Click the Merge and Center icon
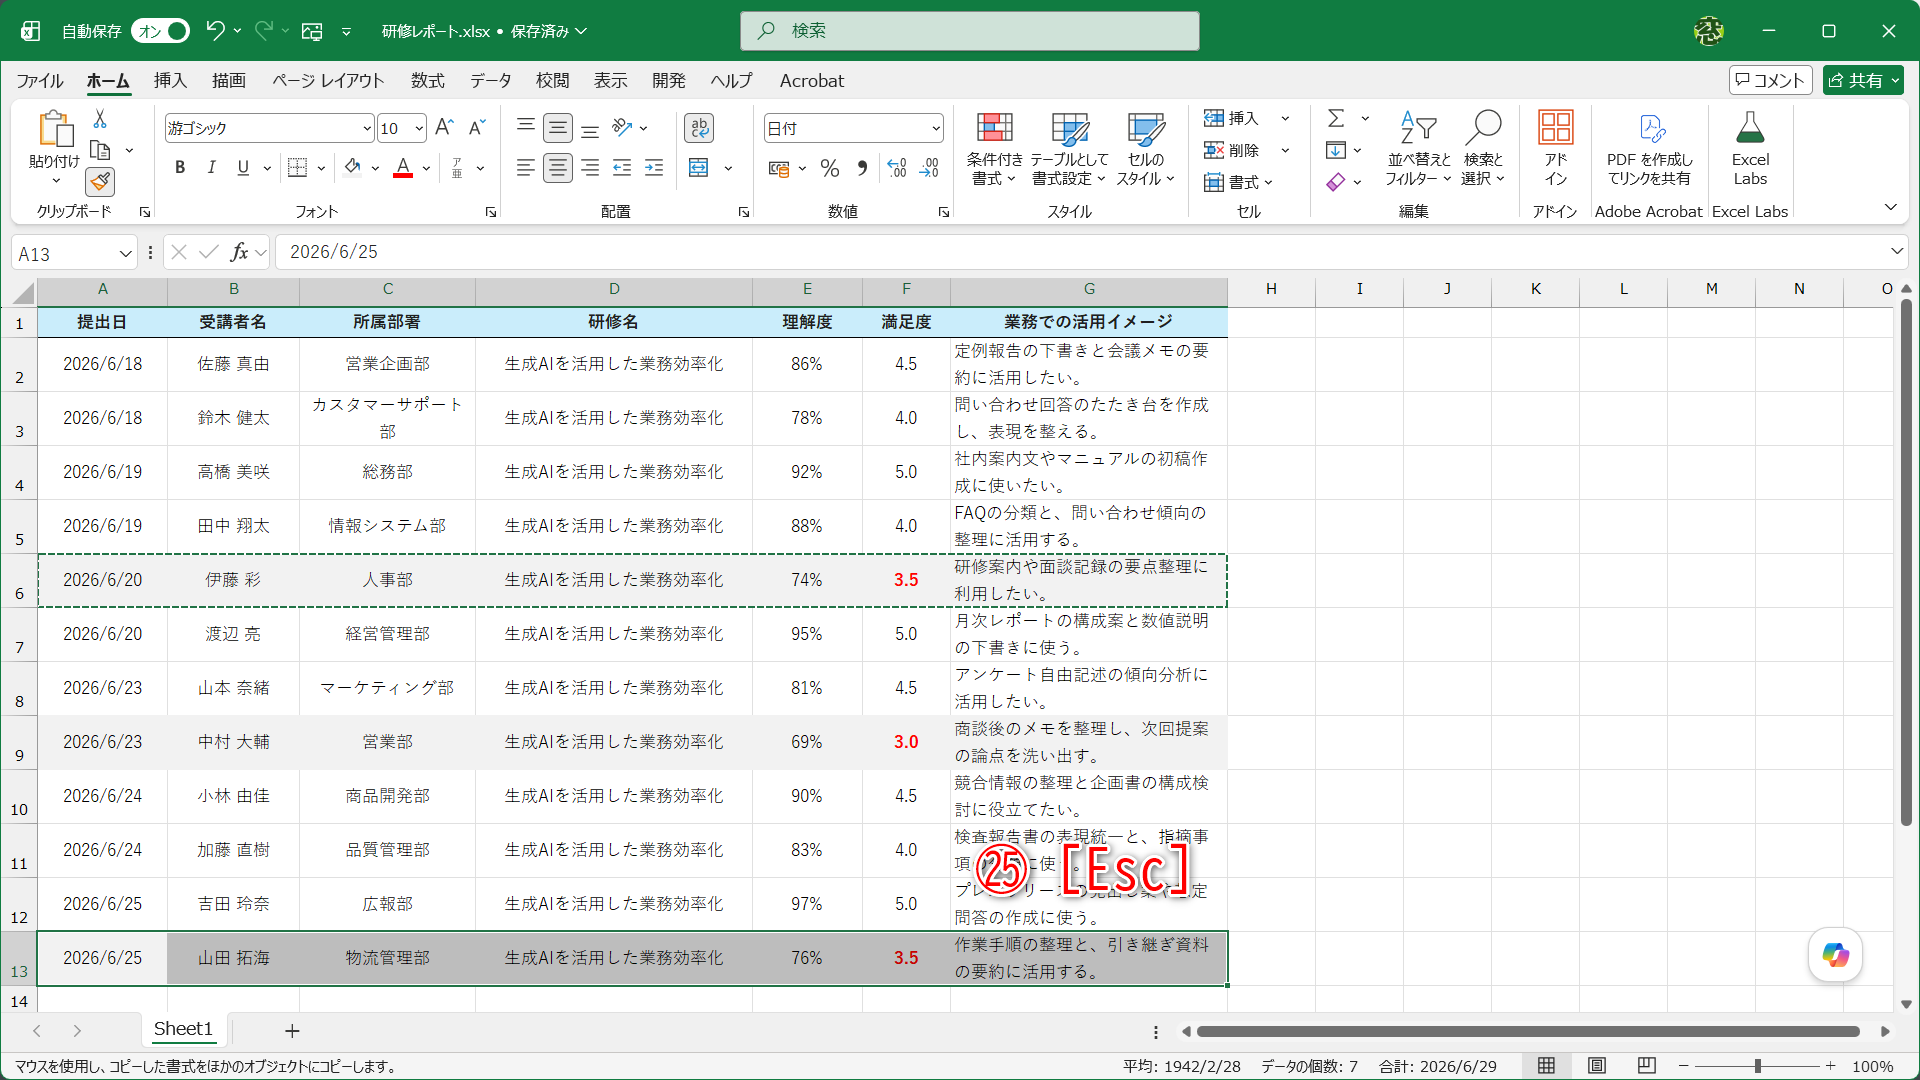 [699, 167]
